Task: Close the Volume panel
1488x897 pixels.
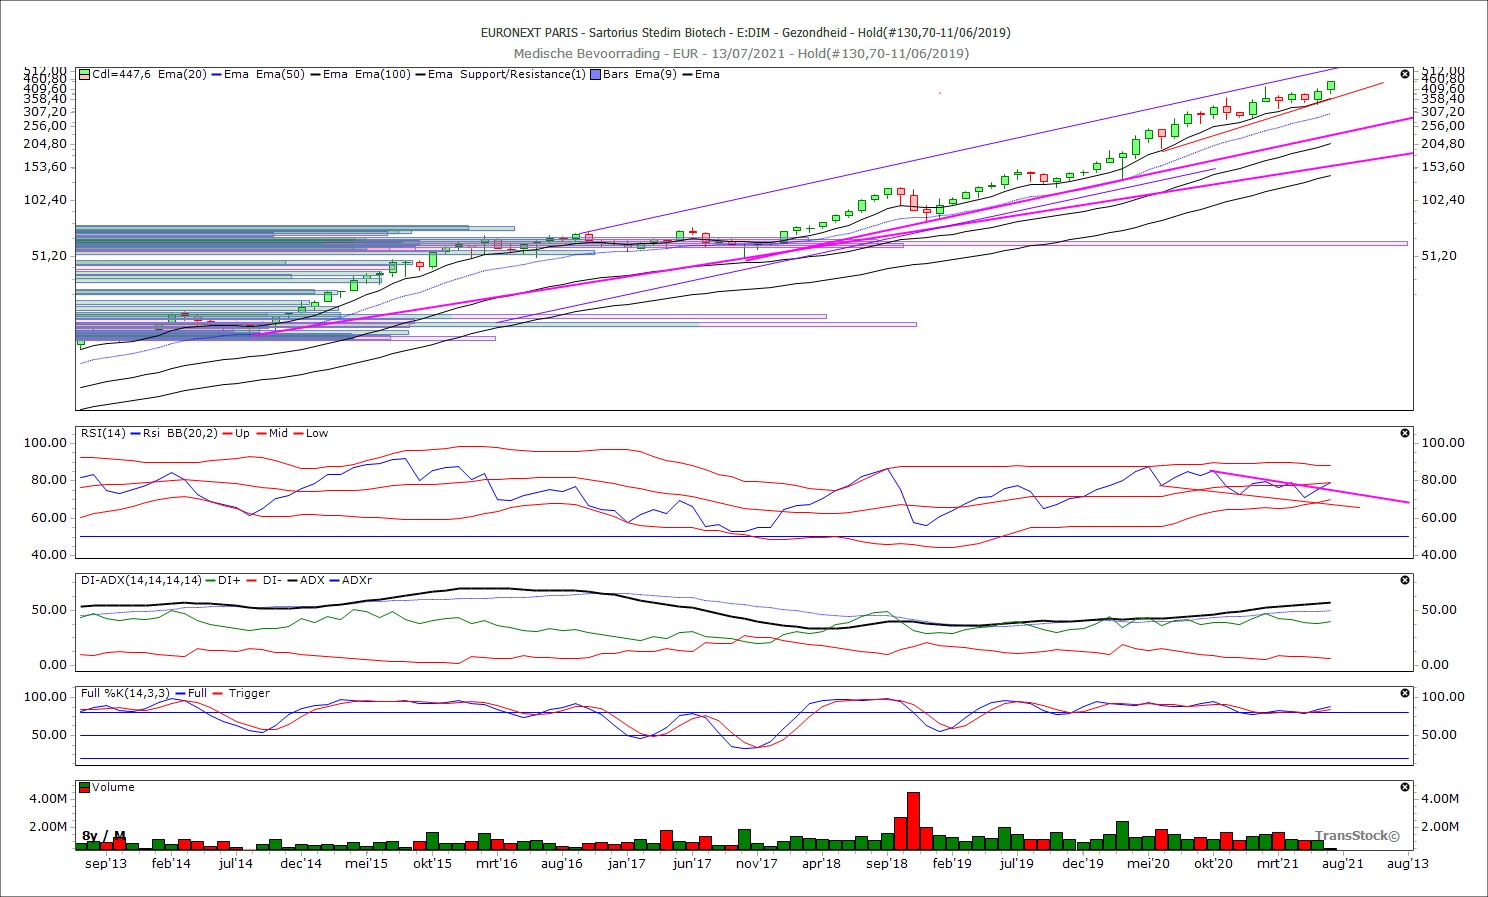Action: point(1404,787)
